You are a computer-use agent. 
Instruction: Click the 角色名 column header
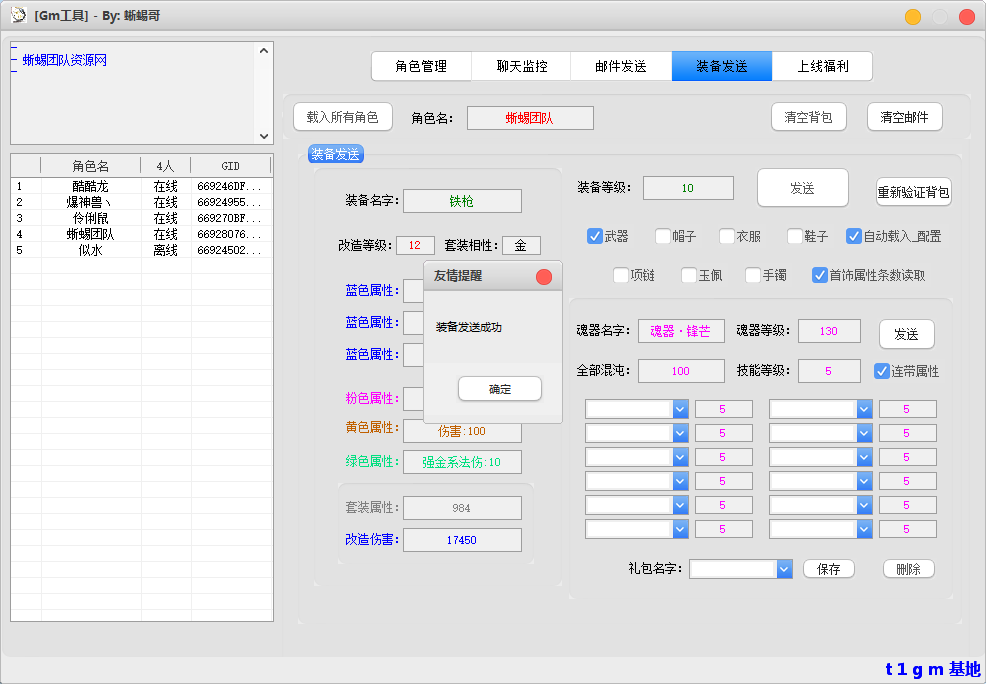click(x=91, y=166)
